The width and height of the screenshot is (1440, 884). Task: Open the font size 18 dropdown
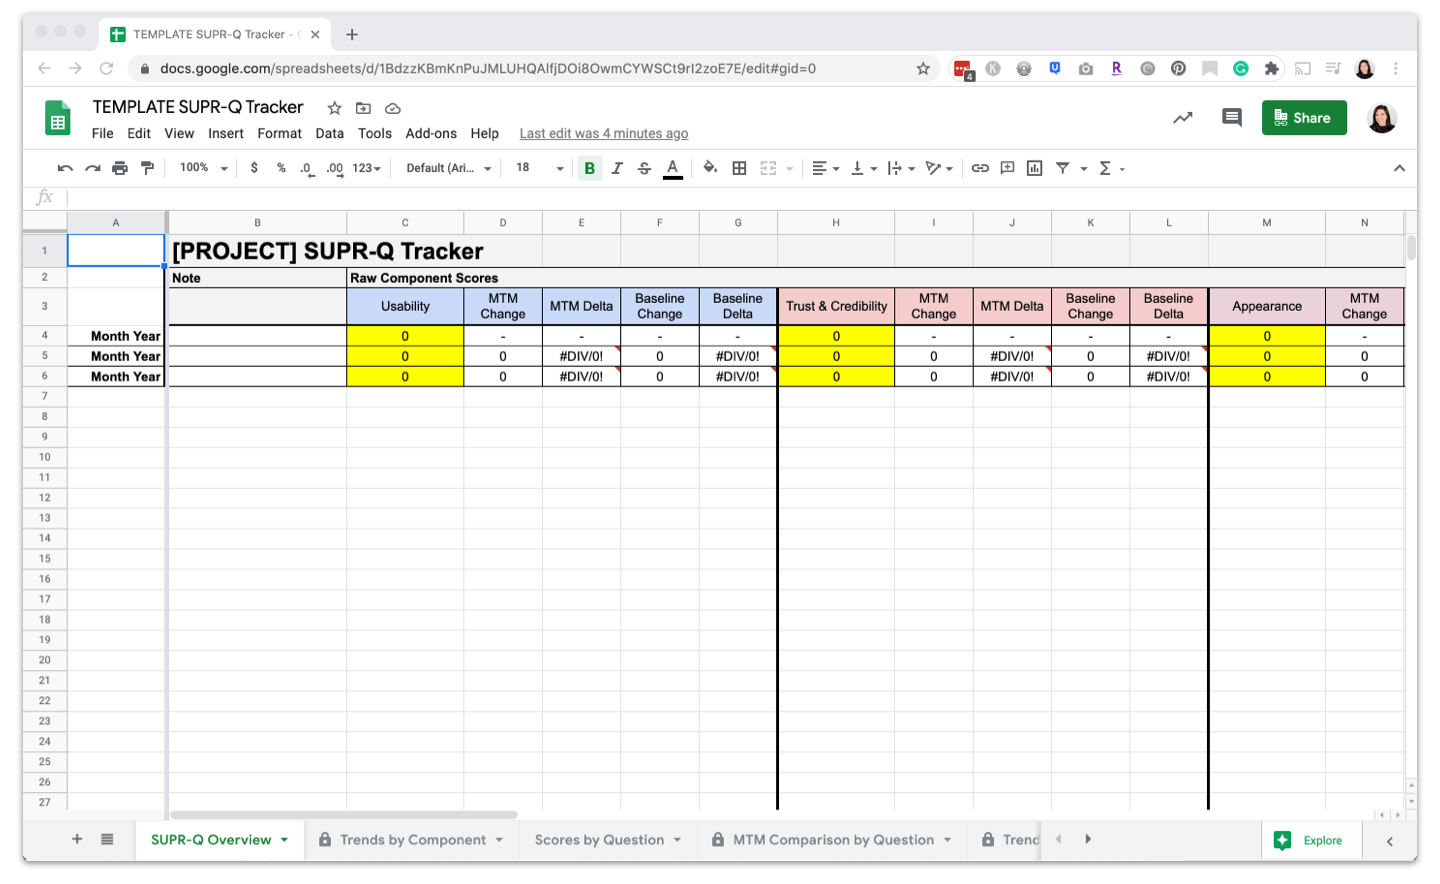point(540,168)
